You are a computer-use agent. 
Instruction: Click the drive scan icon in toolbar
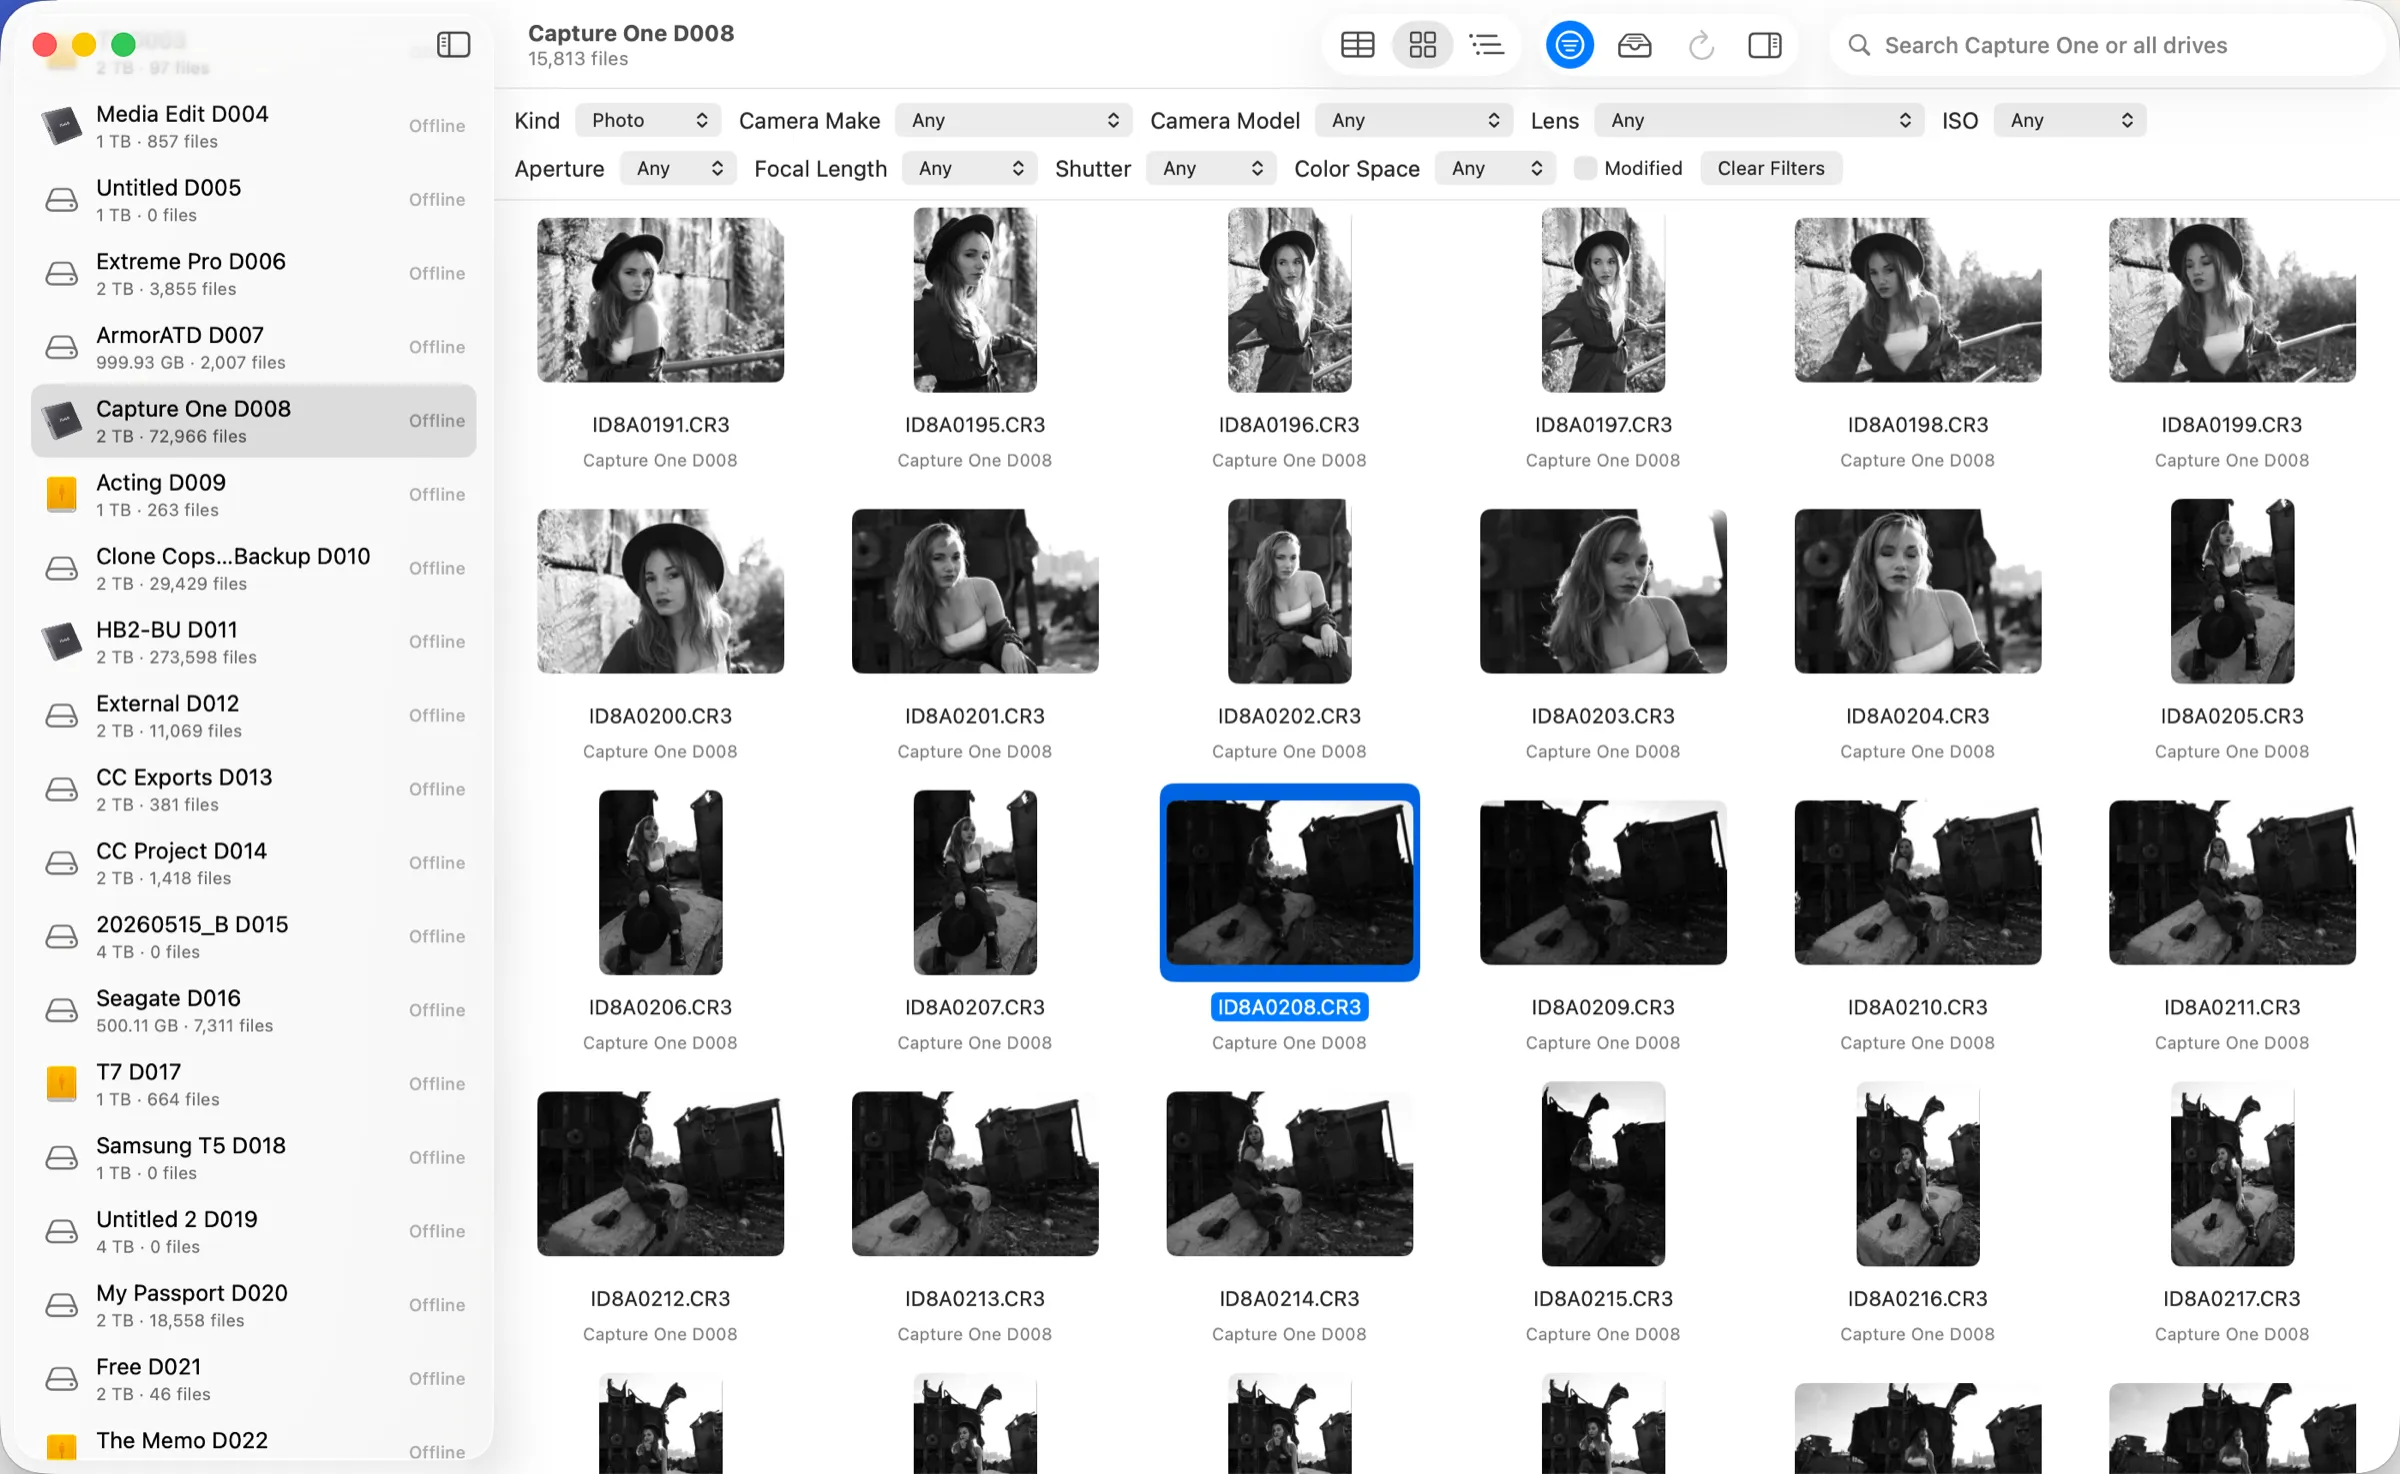(x=1634, y=45)
